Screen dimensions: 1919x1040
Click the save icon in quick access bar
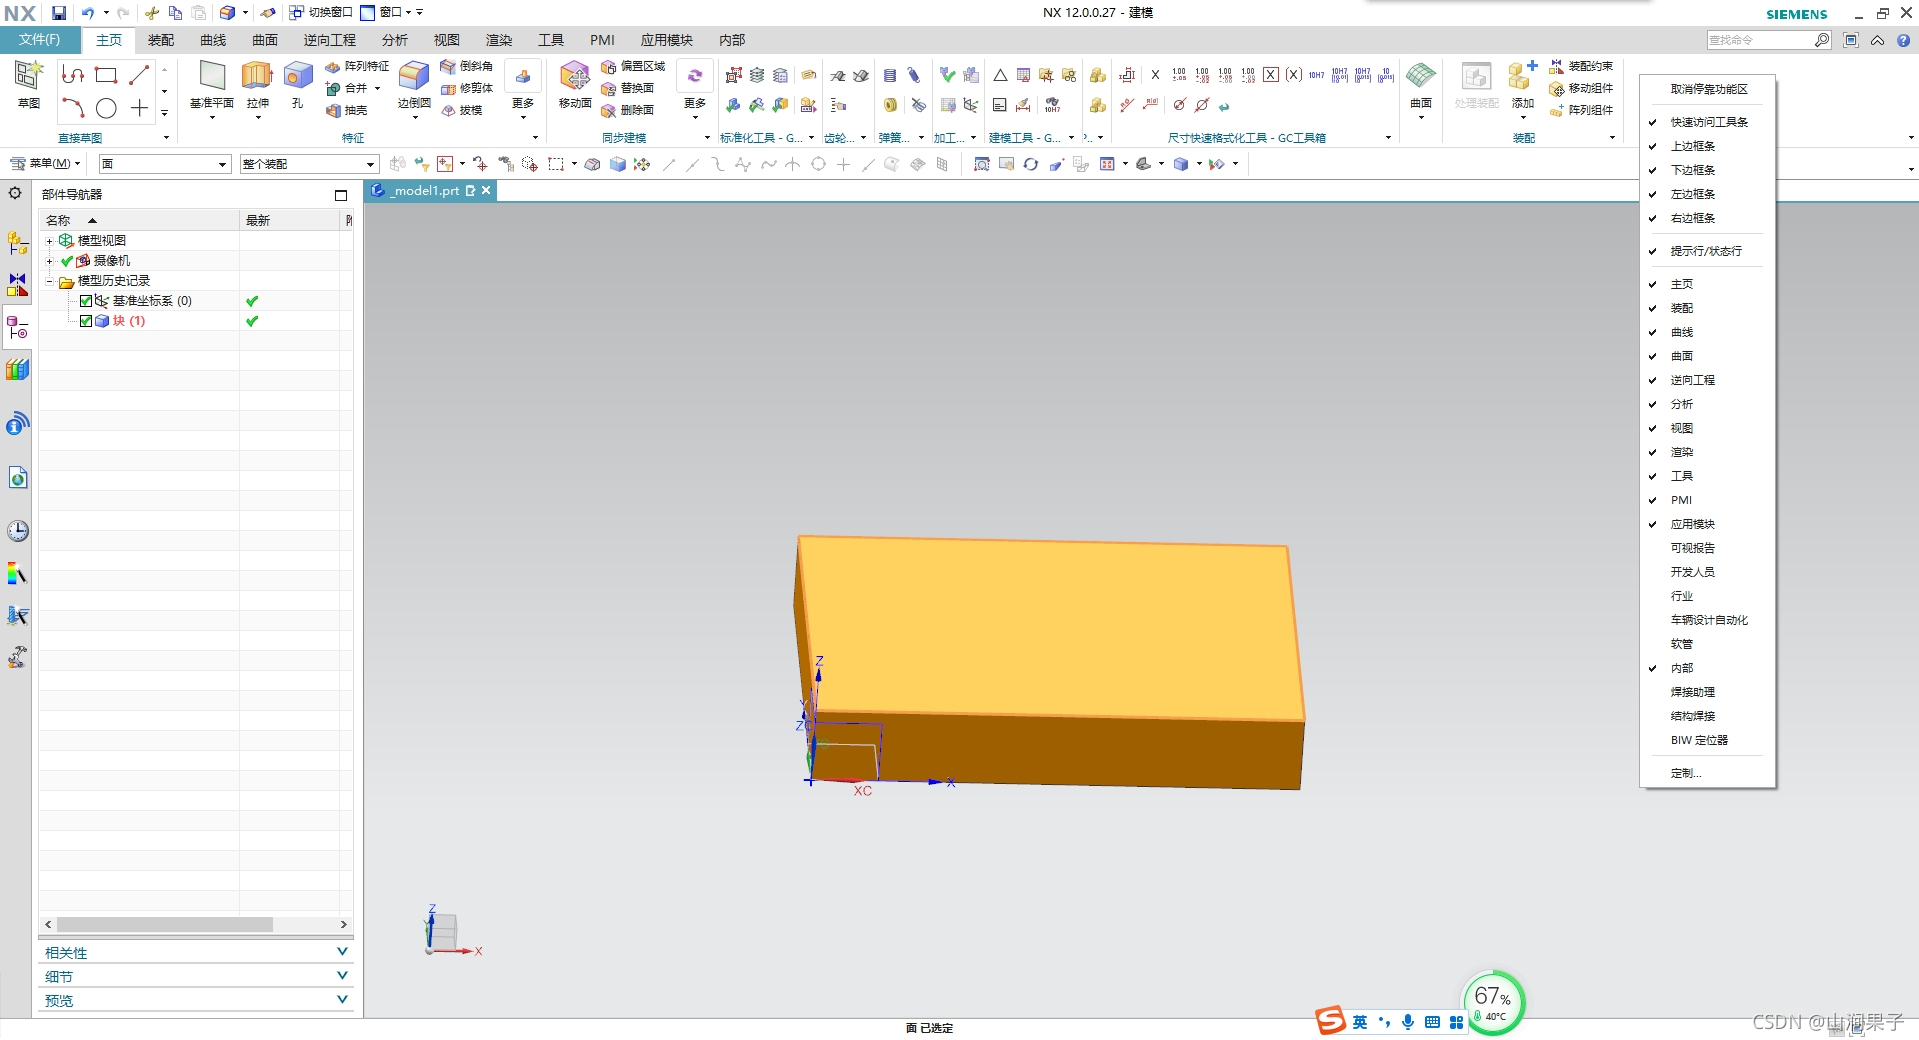click(59, 13)
